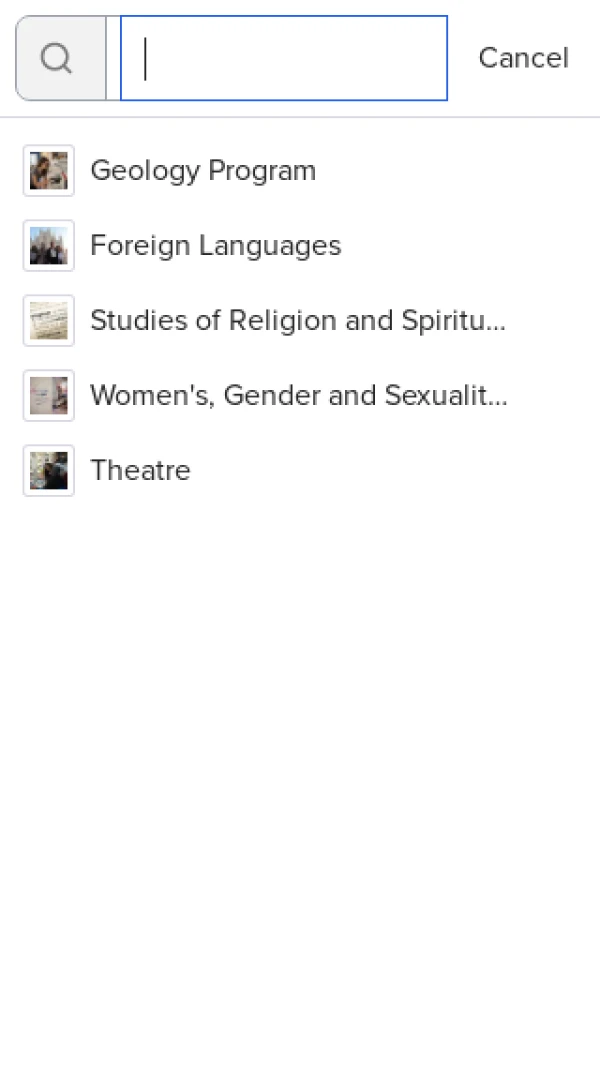The height and width of the screenshot is (1065, 600).
Task: Select the Studies of Religion and Spirituality entry
Action: coord(298,320)
